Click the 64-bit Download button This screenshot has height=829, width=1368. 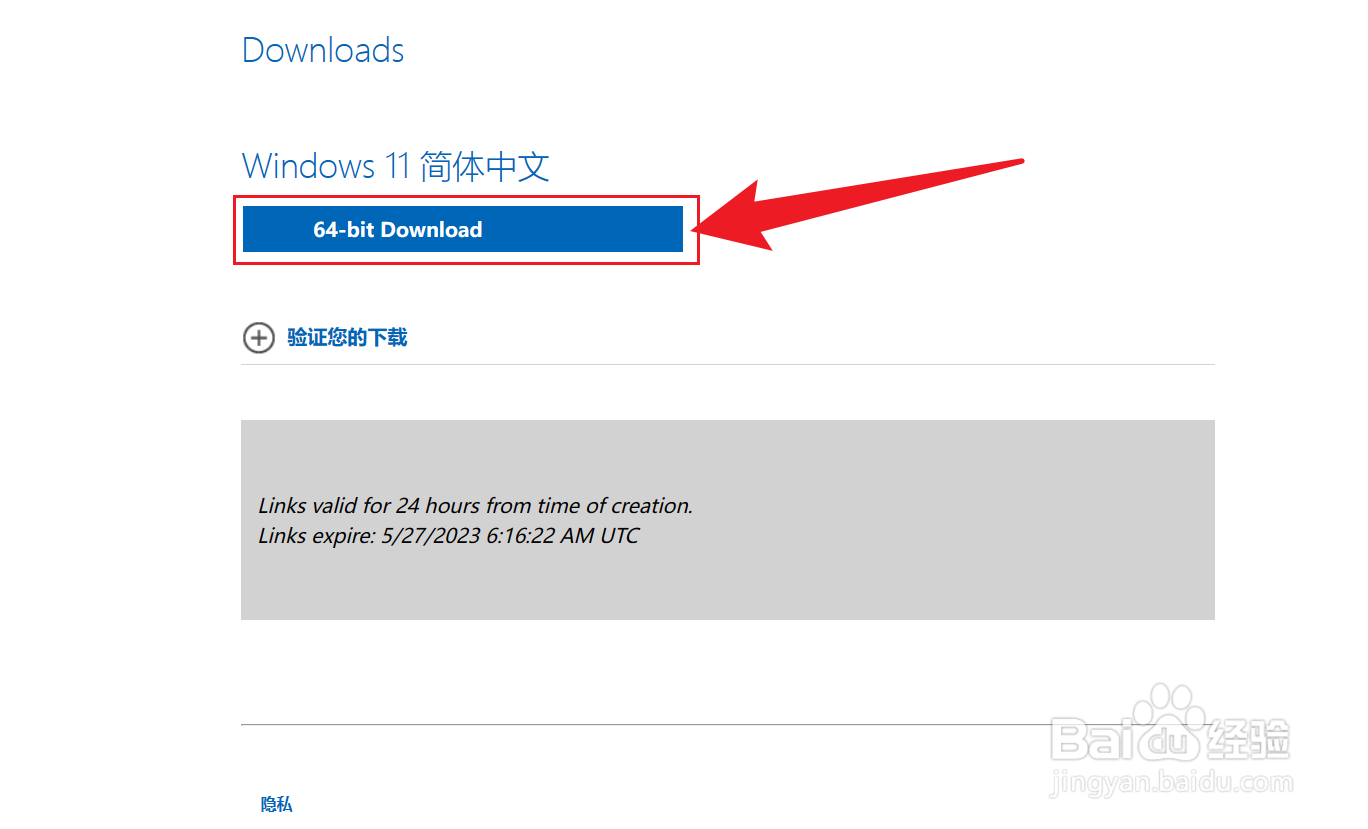tap(463, 229)
